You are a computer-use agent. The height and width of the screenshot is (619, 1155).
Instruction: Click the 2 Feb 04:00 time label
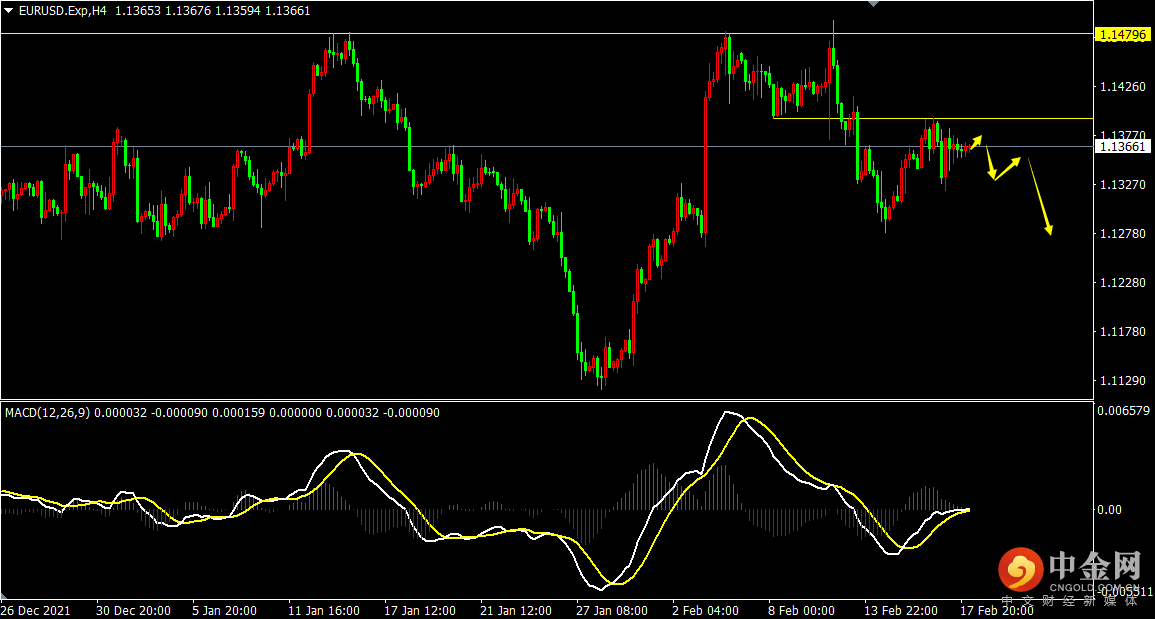(x=705, y=610)
